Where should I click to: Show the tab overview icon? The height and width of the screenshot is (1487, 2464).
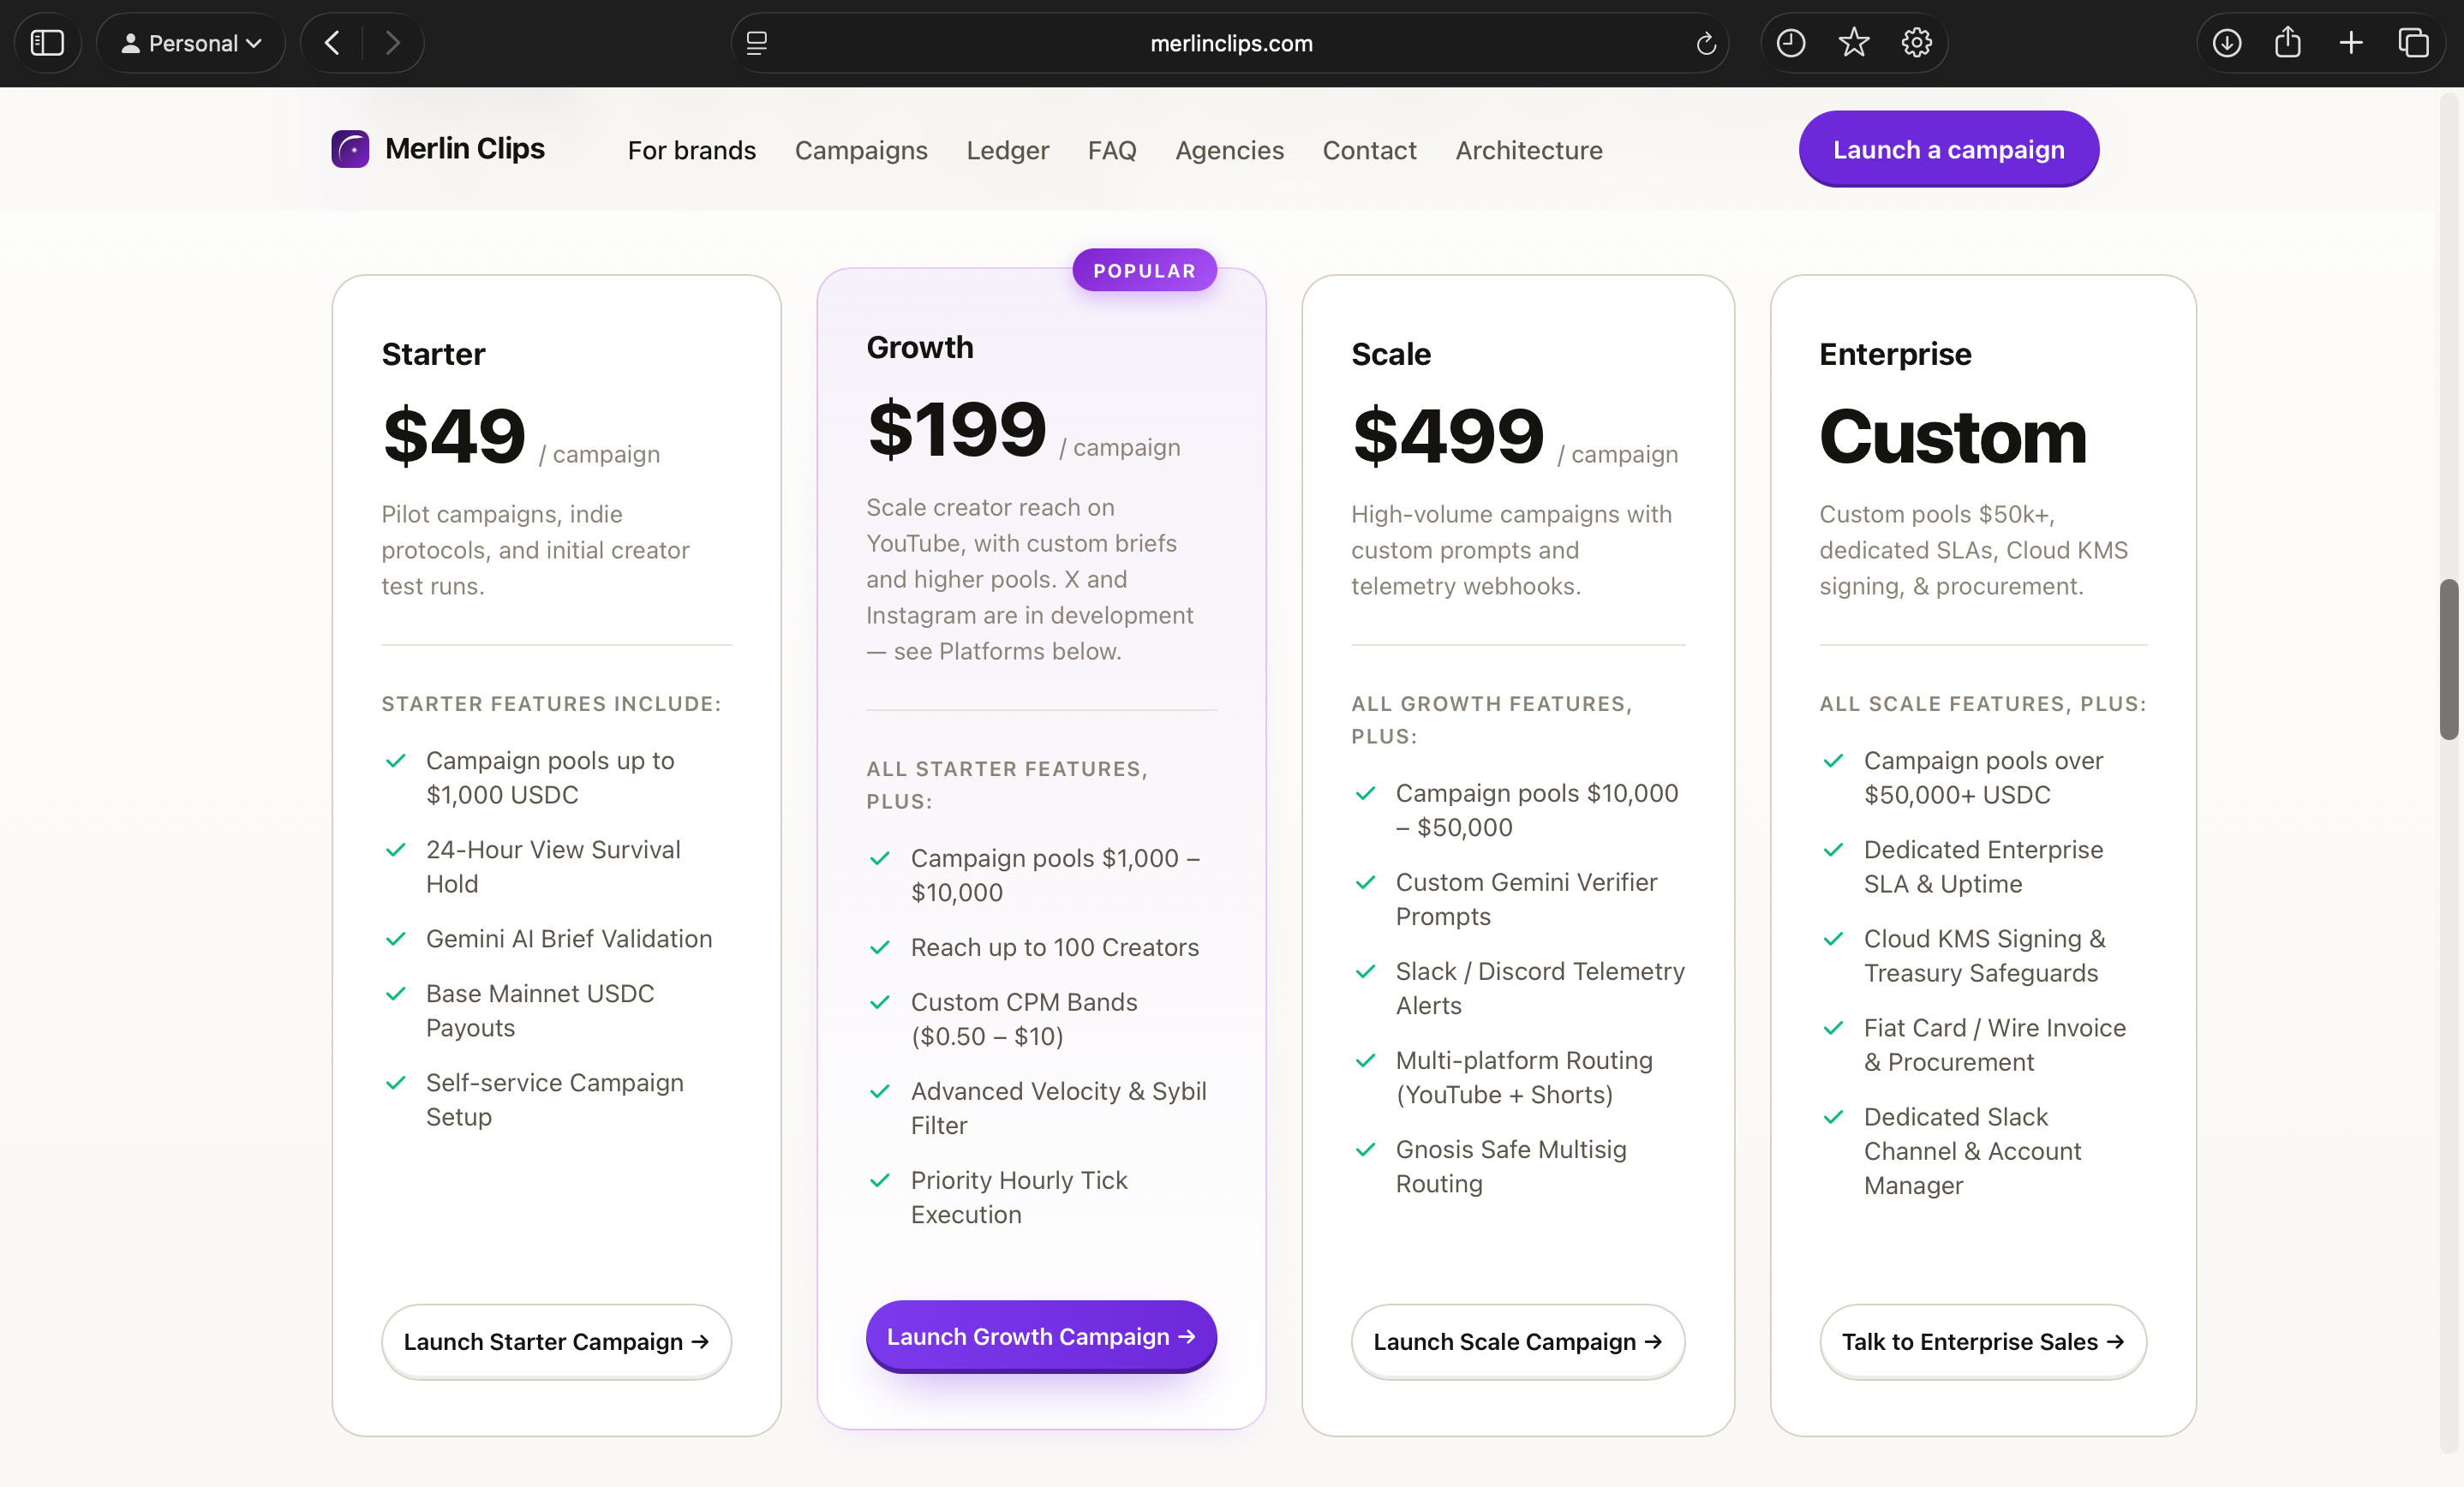2413,43
